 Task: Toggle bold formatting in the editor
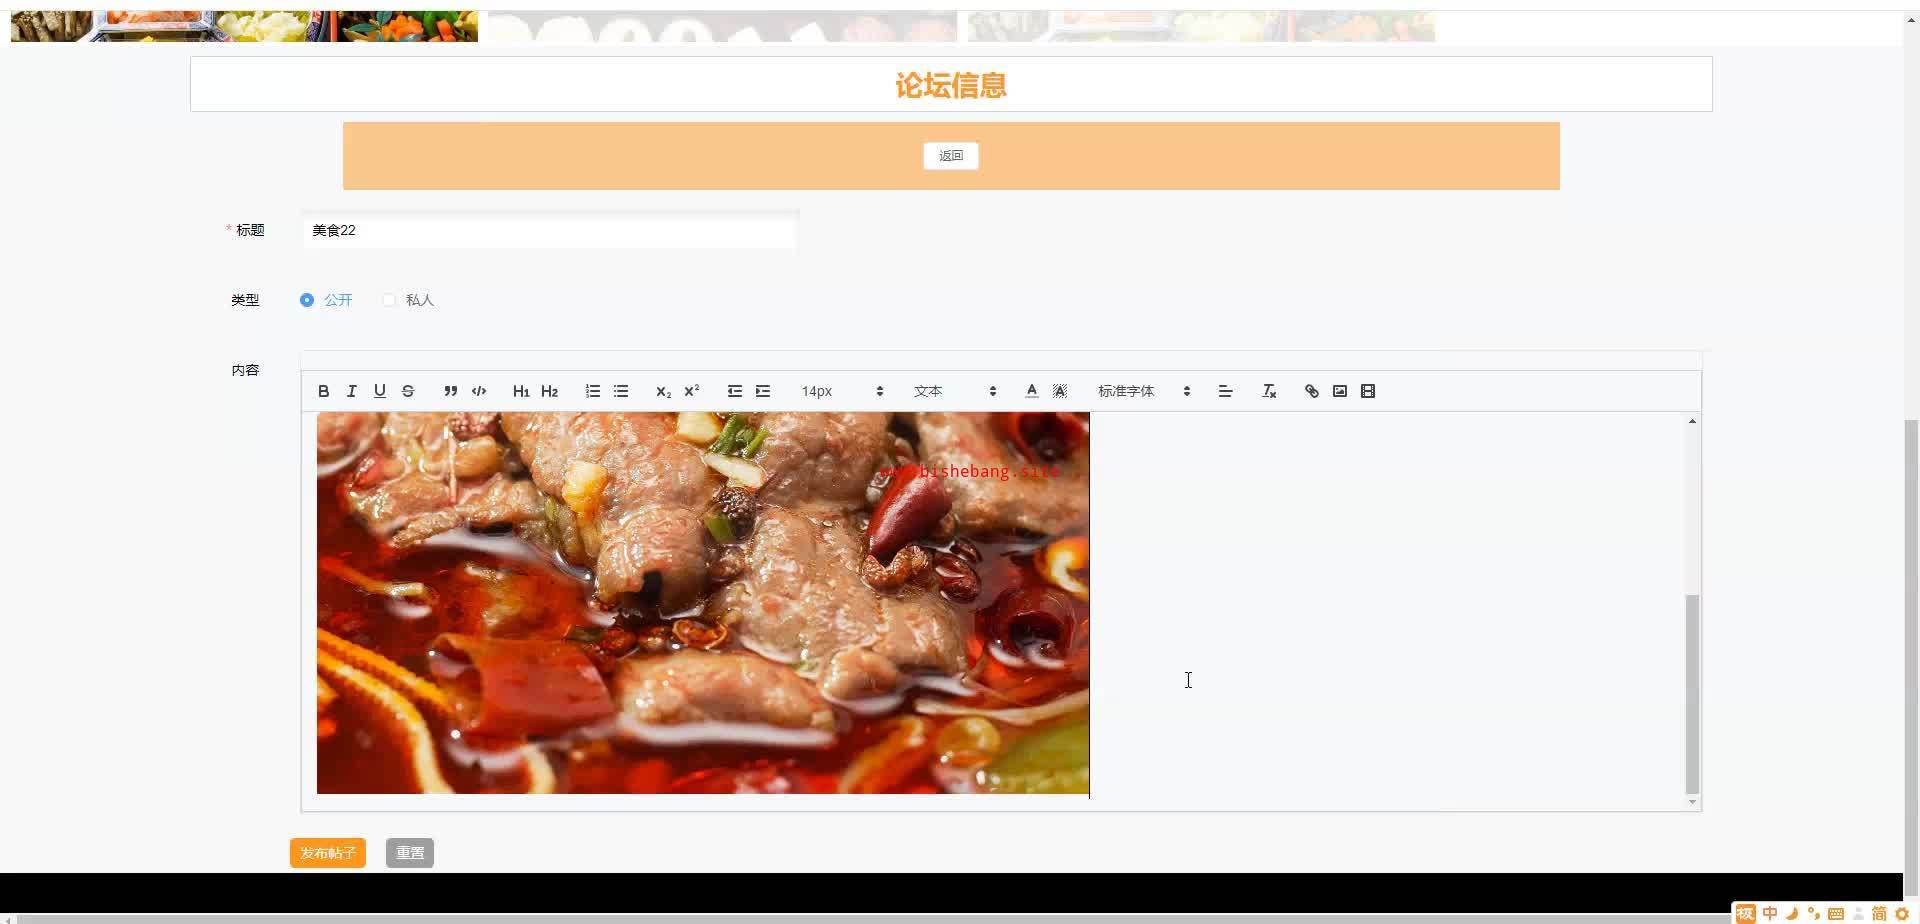pyautogui.click(x=323, y=391)
